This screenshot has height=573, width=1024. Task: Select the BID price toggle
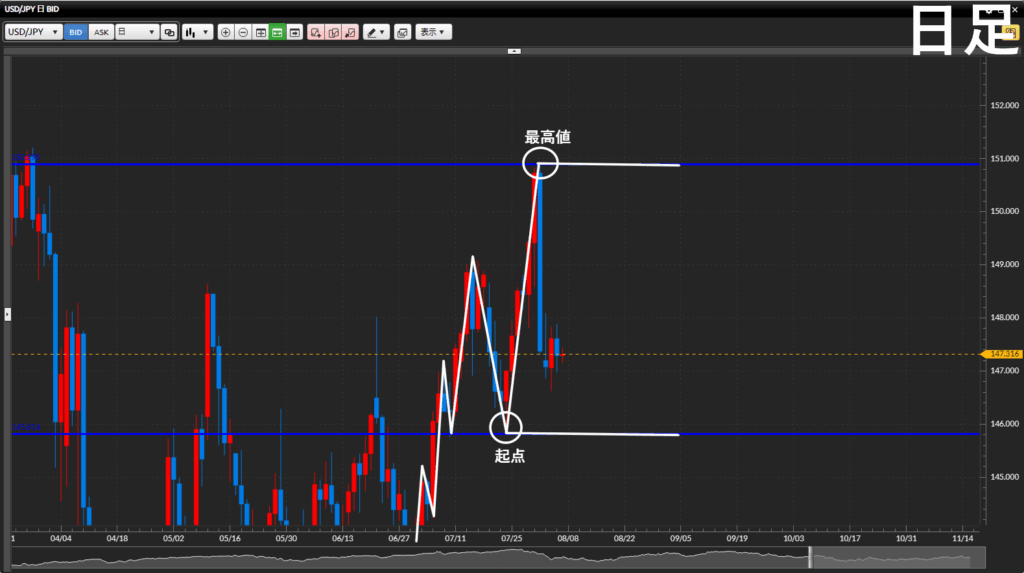point(76,32)
